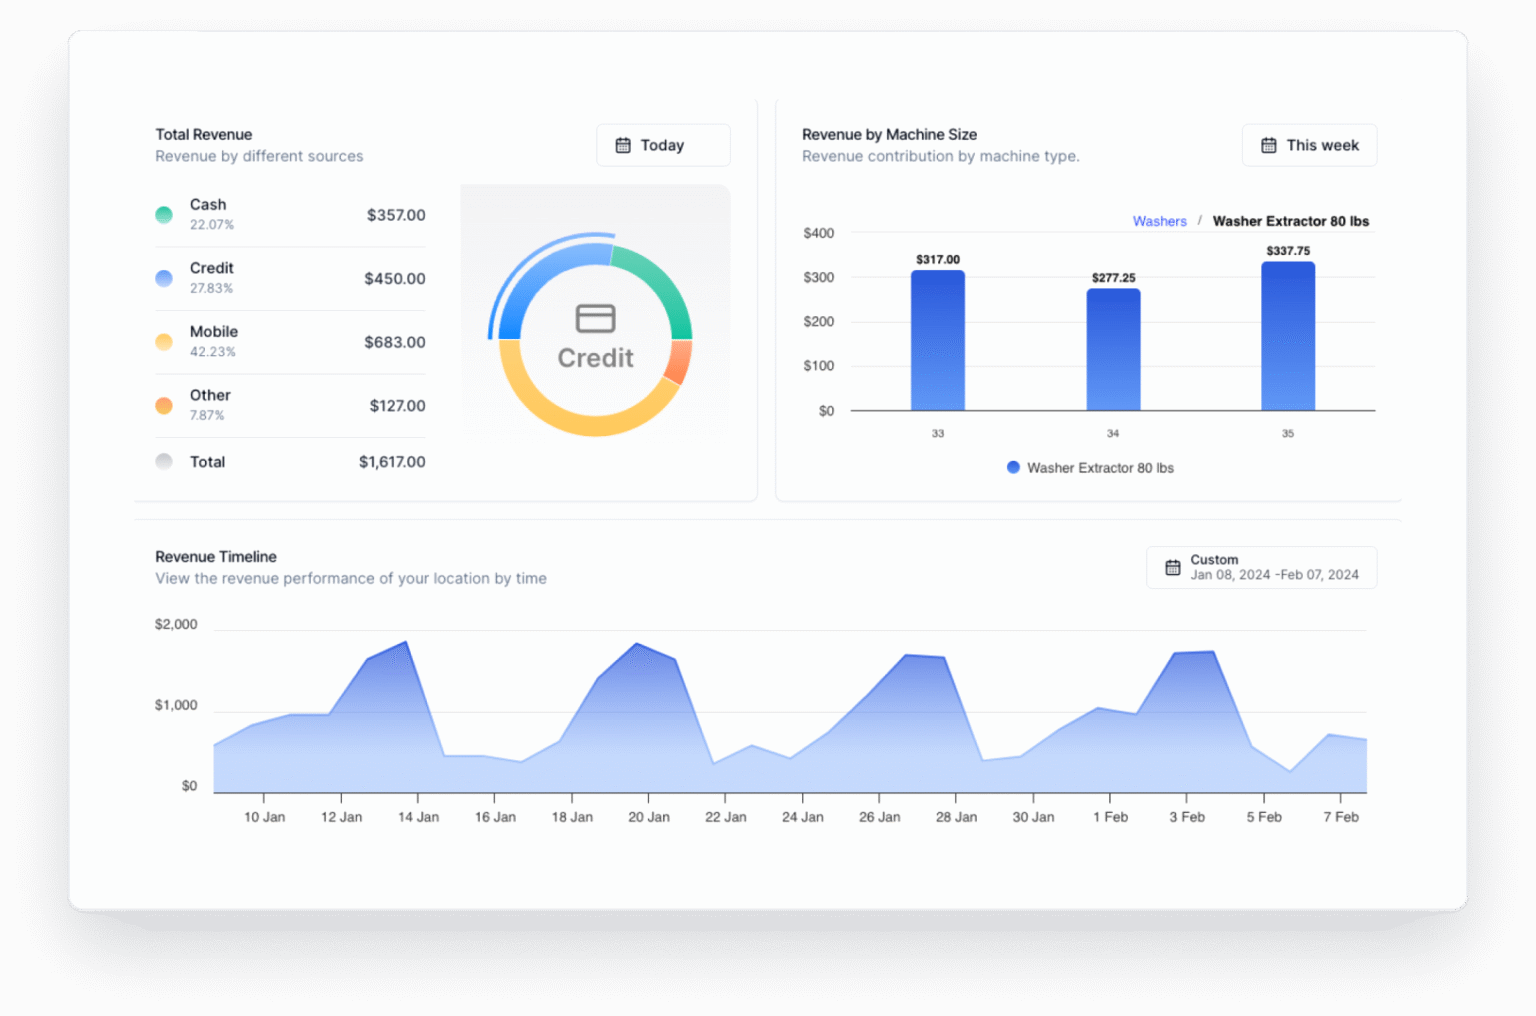Image resolution: width=1536 pixels, height=1016 pixels.
Task: Click the $337.75 bar for machine 35
Action: (x=1288, y=335)
